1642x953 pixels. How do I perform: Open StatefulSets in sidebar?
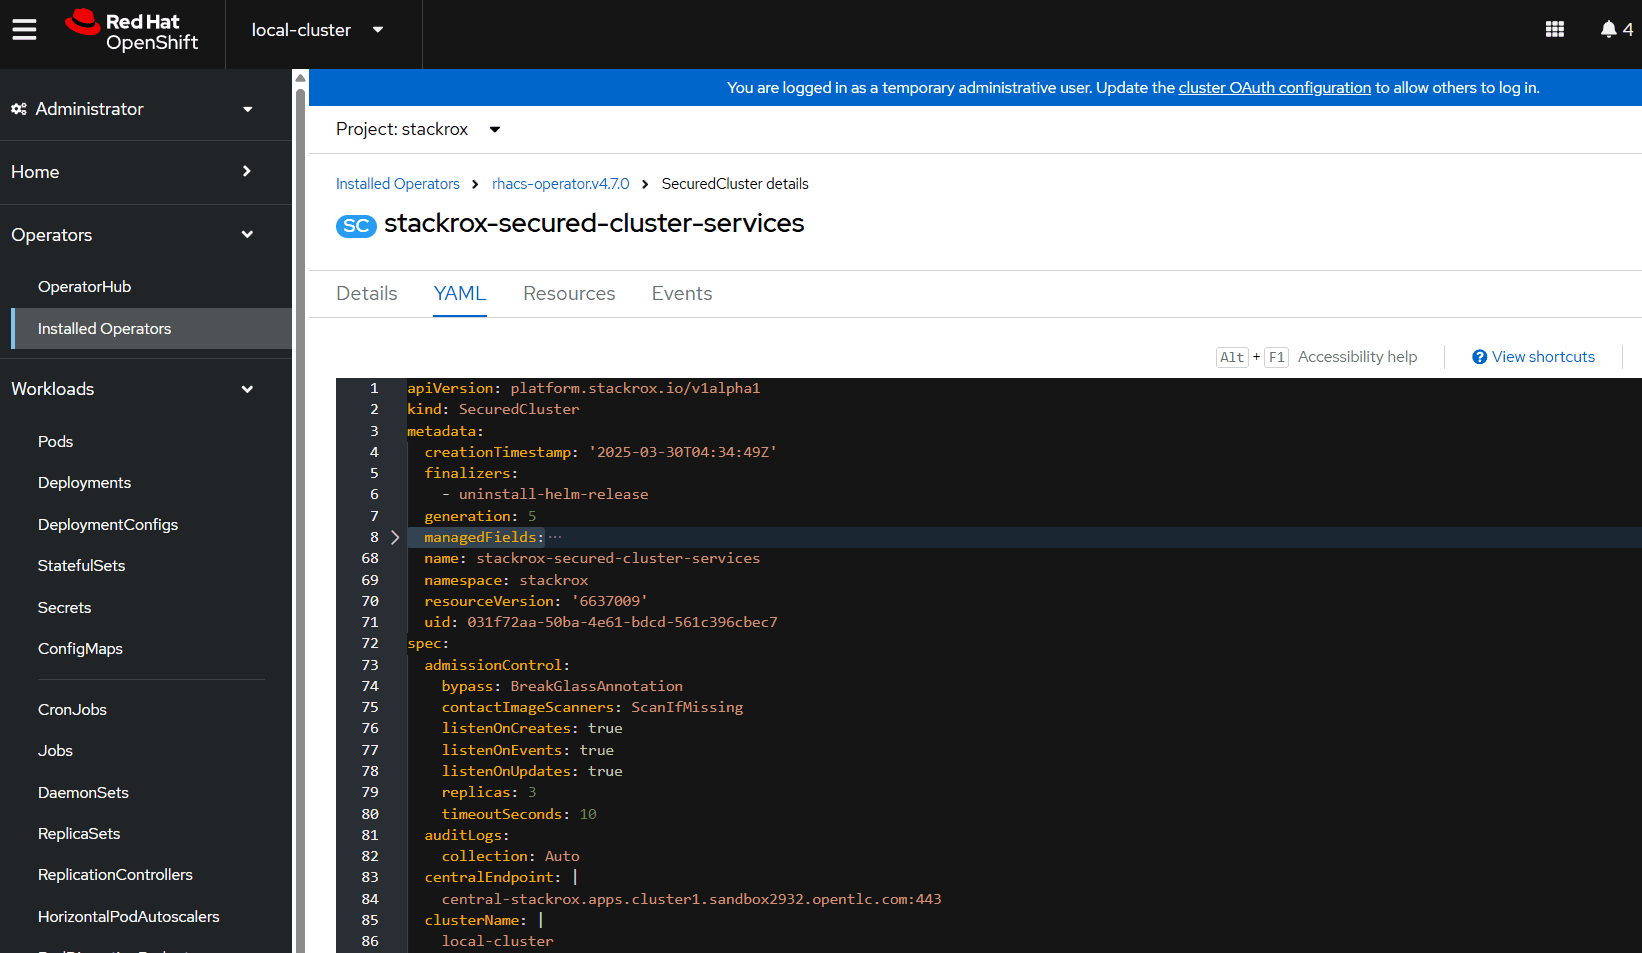(x=81, y=566)
